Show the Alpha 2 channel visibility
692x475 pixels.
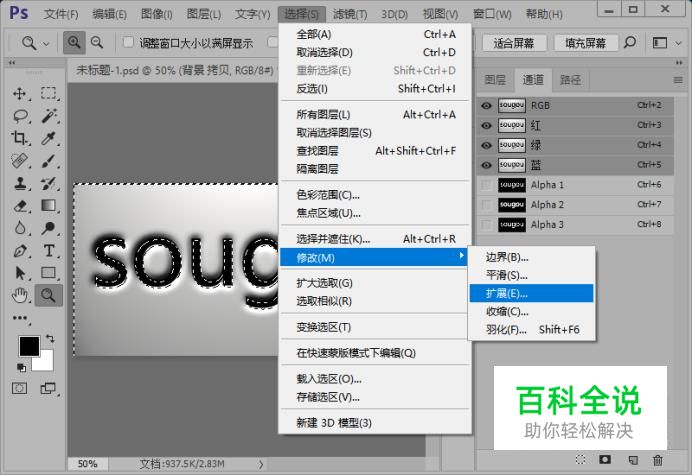tap(486, 205)
